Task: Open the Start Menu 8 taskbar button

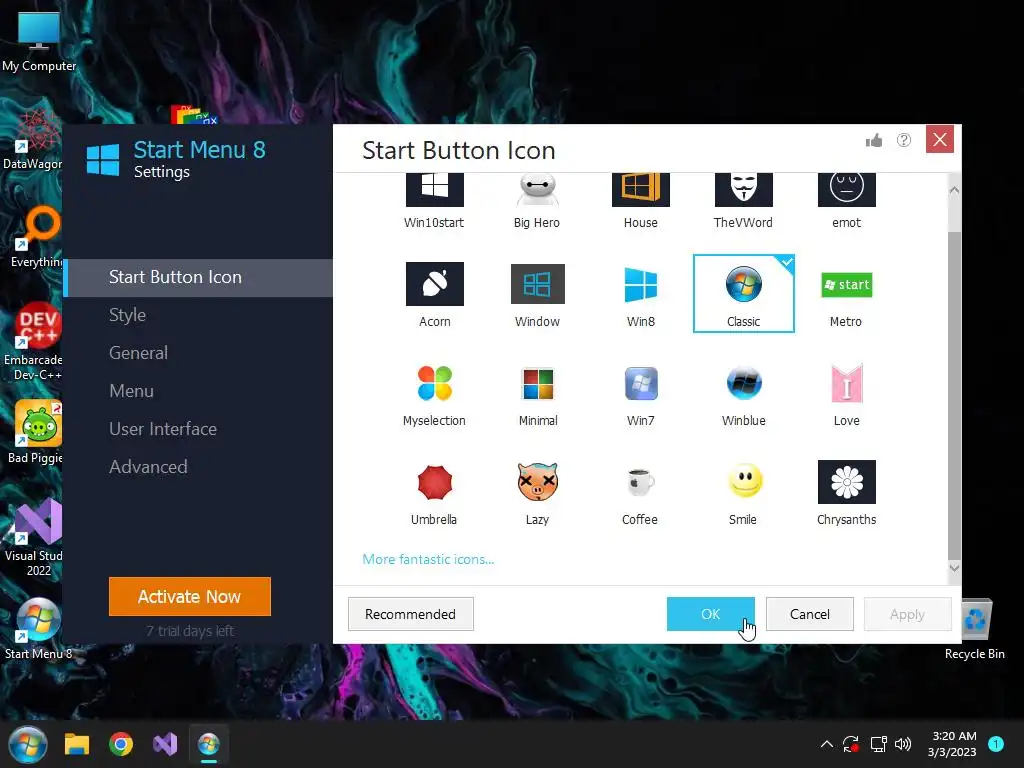Action: point(209,744)
